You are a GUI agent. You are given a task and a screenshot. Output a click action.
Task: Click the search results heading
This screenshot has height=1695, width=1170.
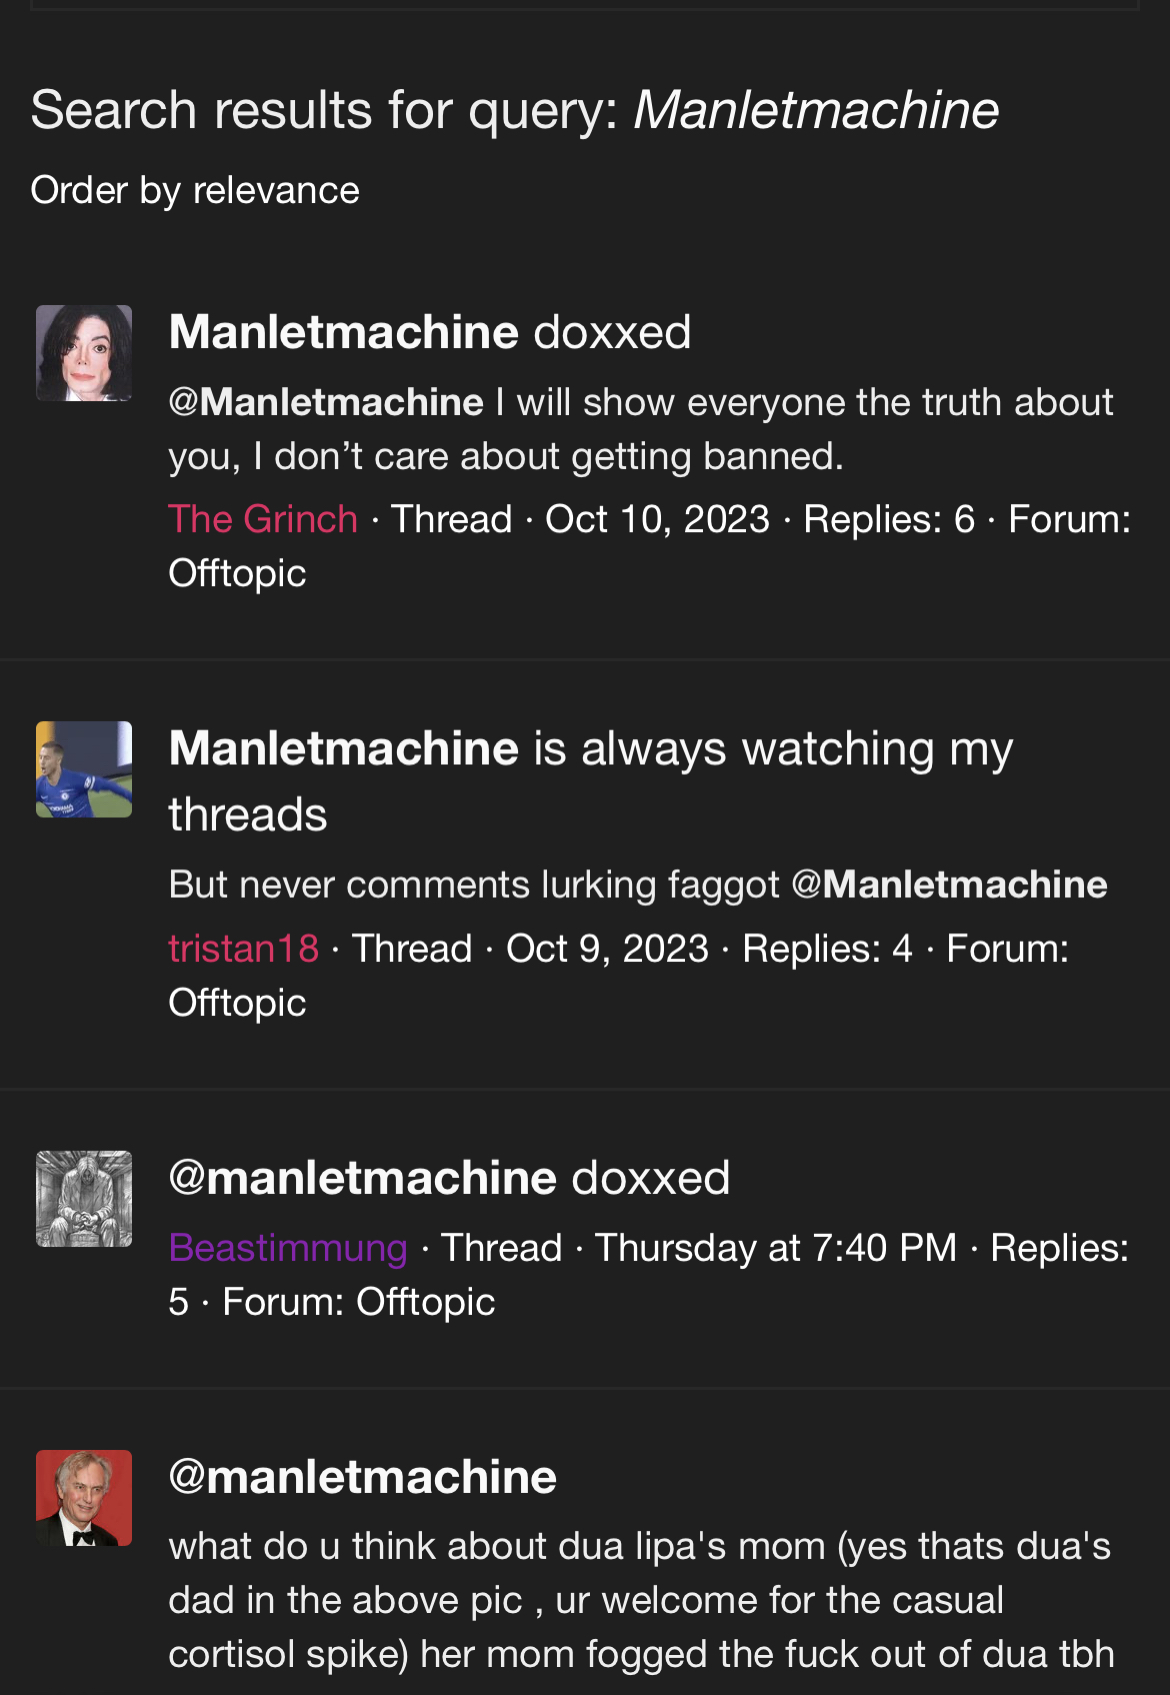pyautogui.click(x=515, y=110)
